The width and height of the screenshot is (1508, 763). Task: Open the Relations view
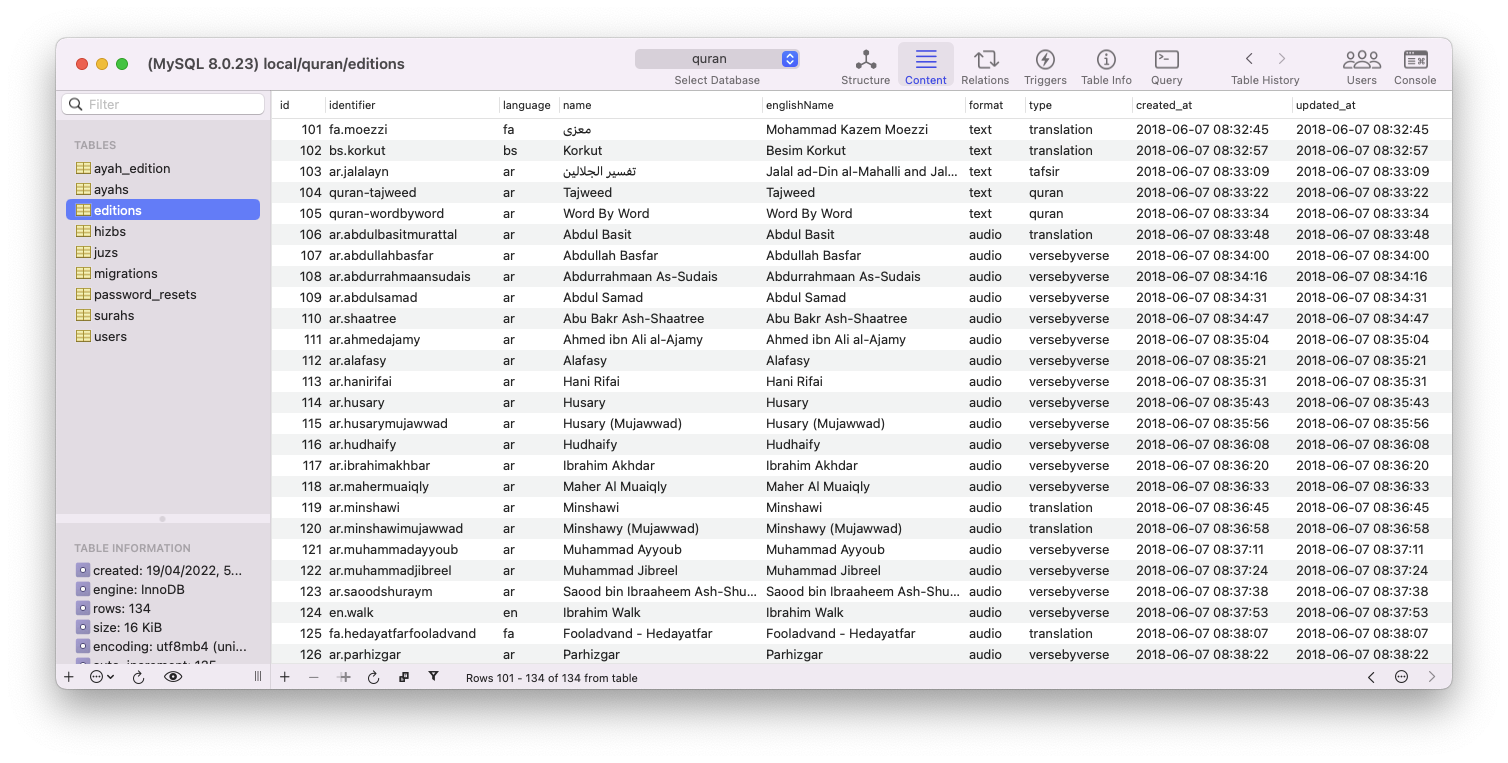click(985, 66)
